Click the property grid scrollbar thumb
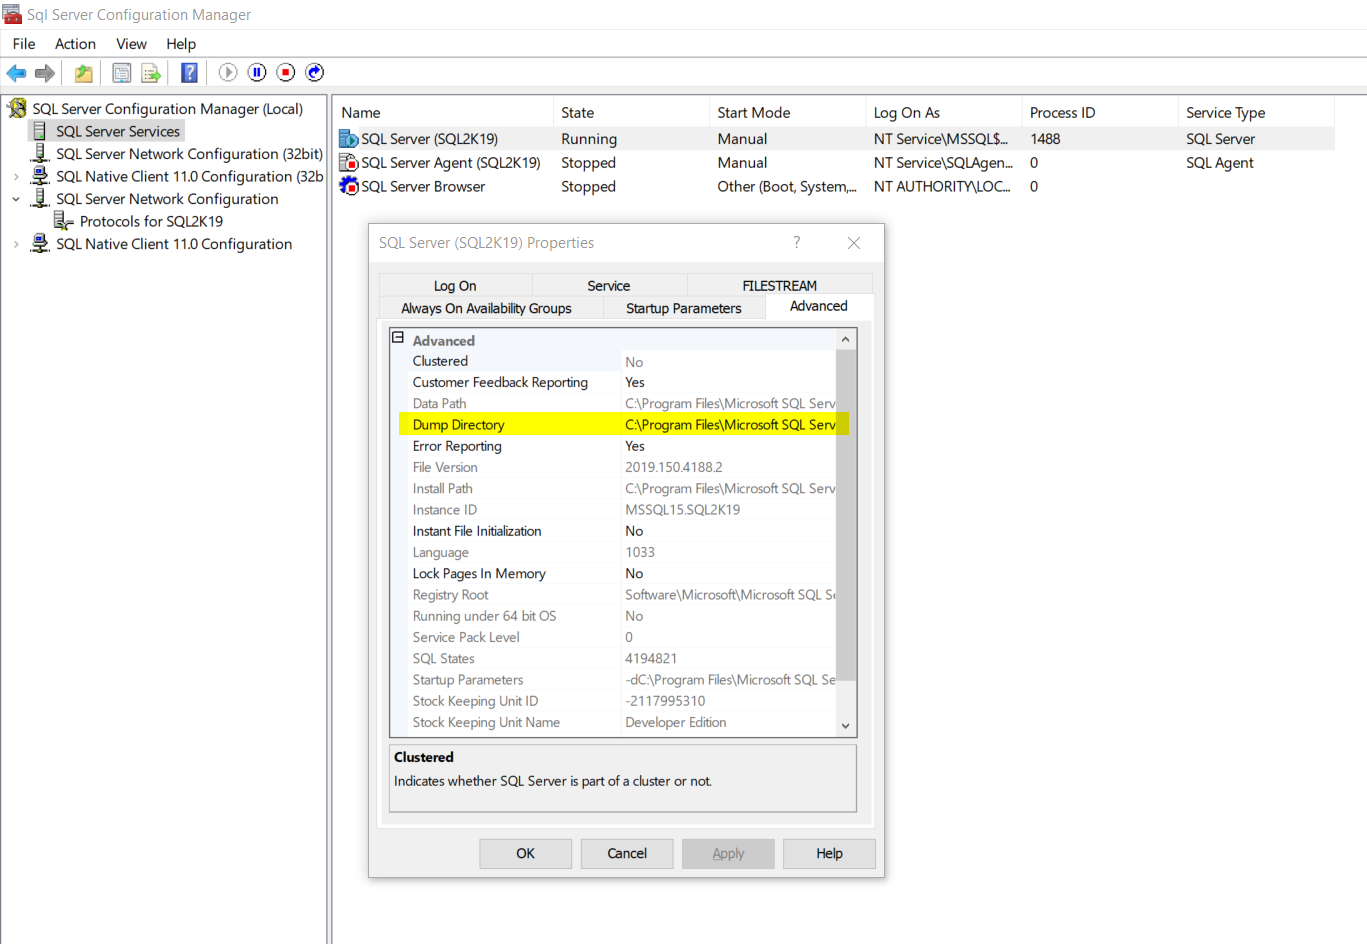Viewport: 1367px width, 944px height. pos(846,514)
